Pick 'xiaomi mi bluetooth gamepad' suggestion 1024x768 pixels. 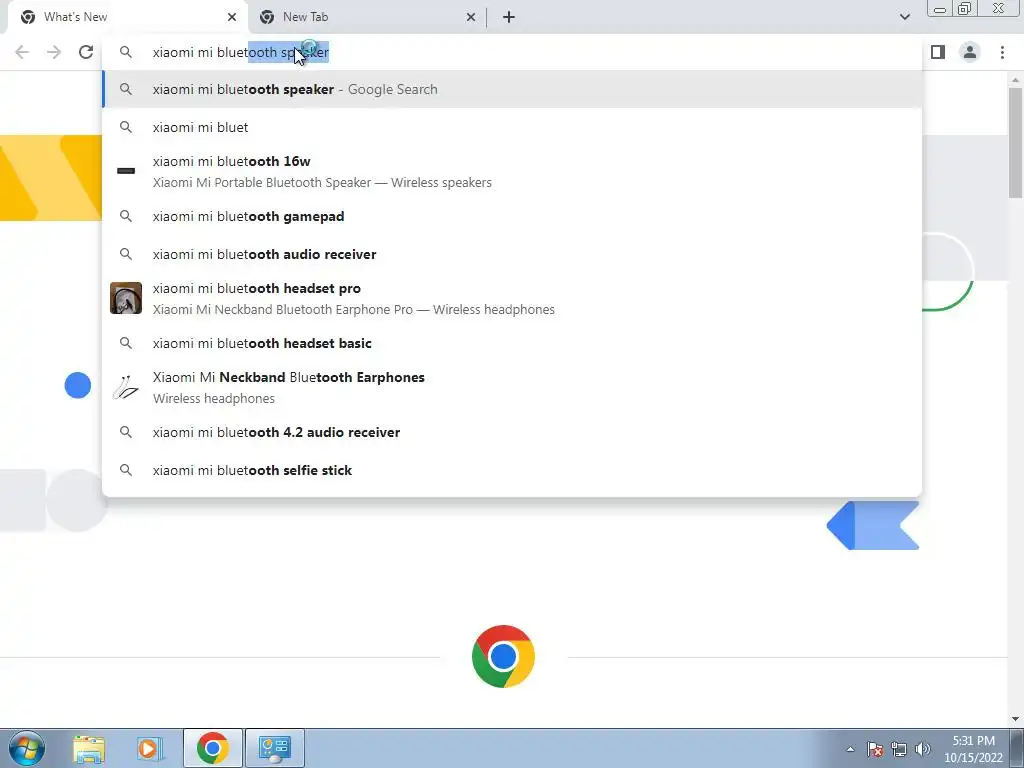pyautogui.click(x=513, y=216)
